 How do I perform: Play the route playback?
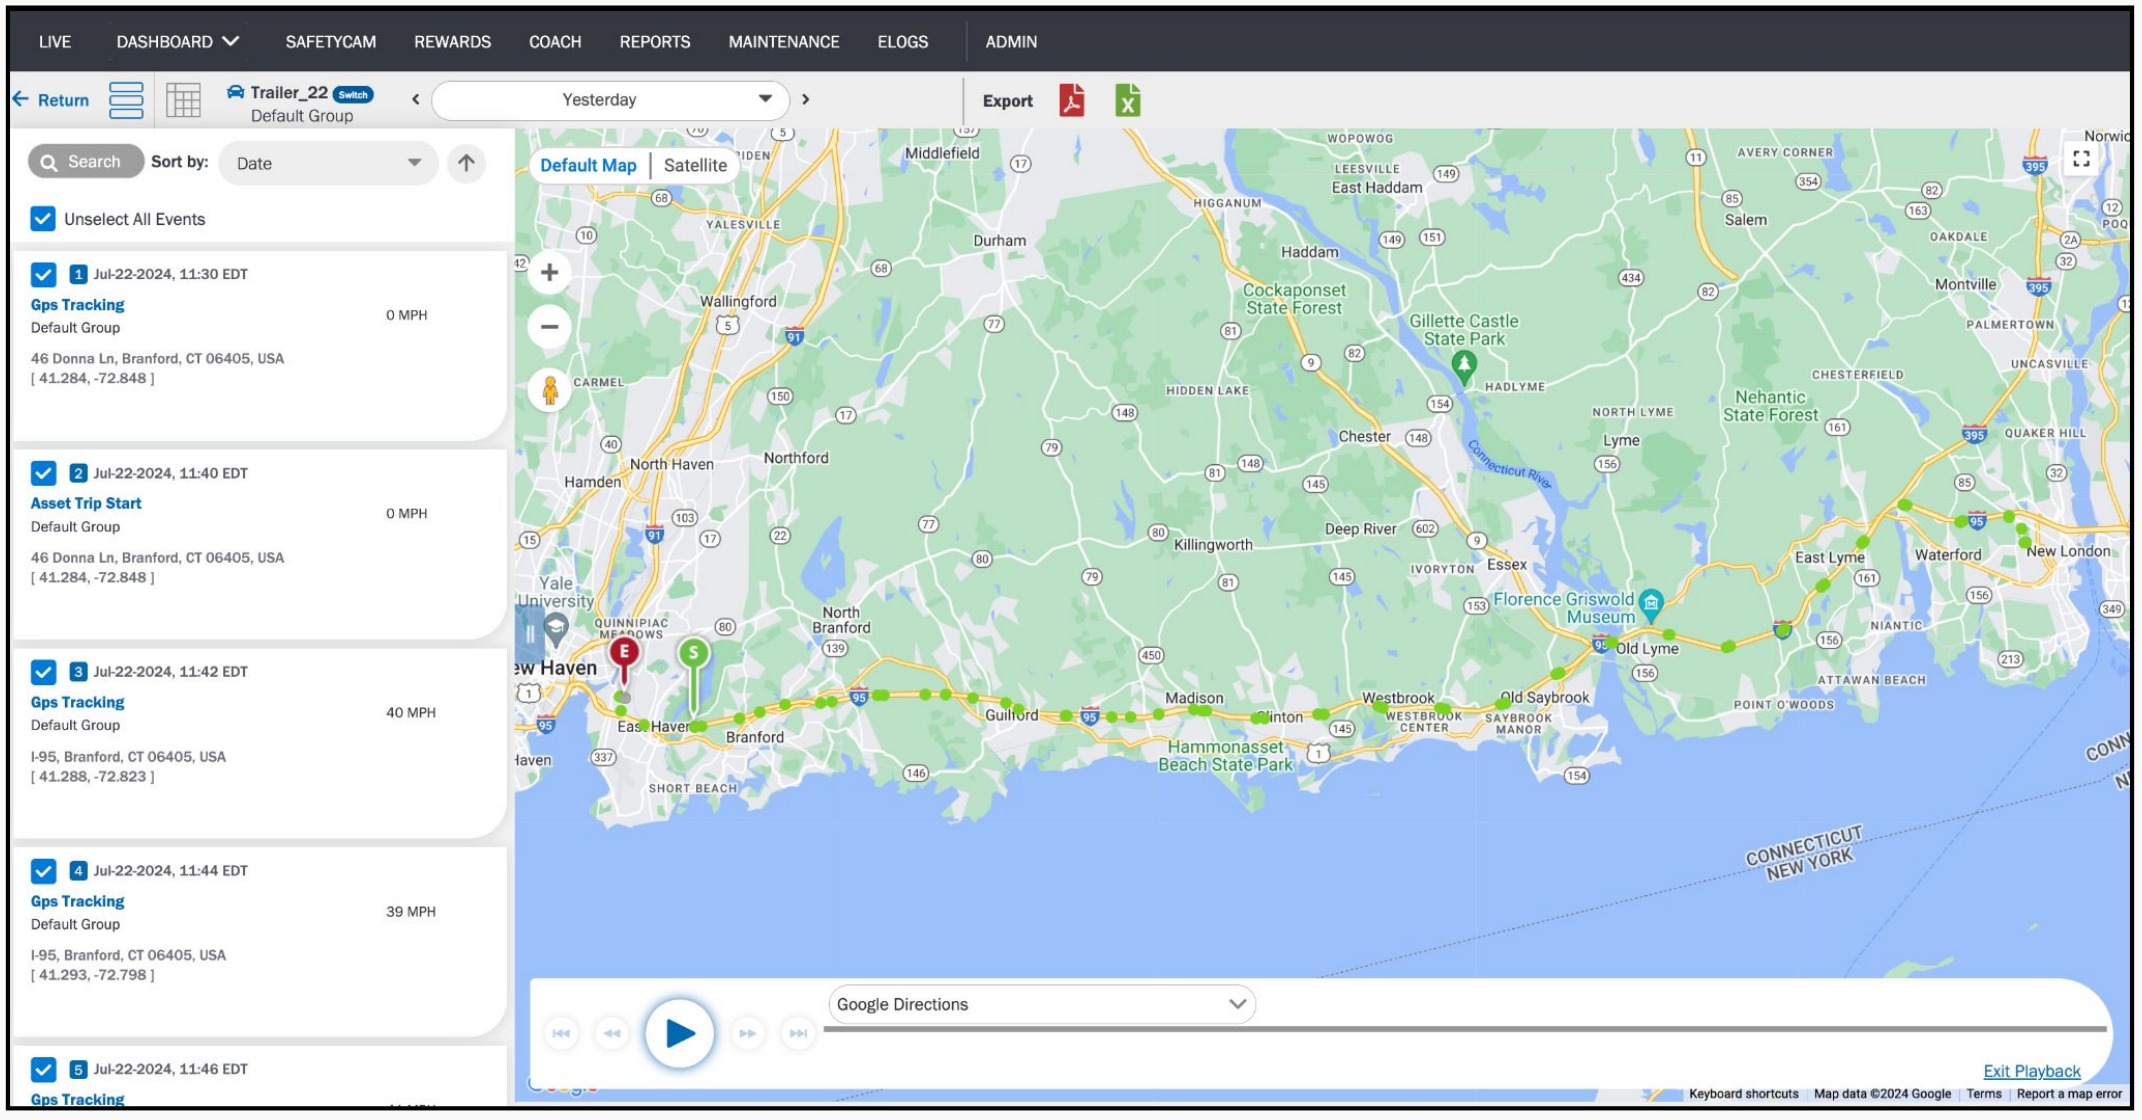click(679, 1033)
